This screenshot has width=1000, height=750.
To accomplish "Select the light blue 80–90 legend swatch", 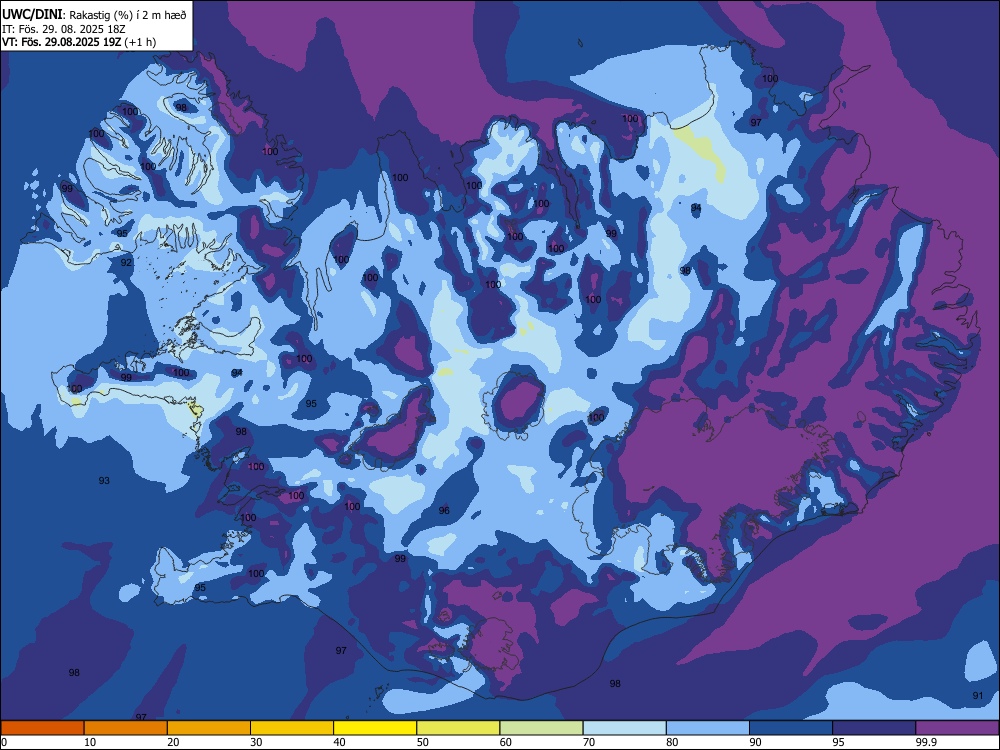I will (x=708, y=728).
